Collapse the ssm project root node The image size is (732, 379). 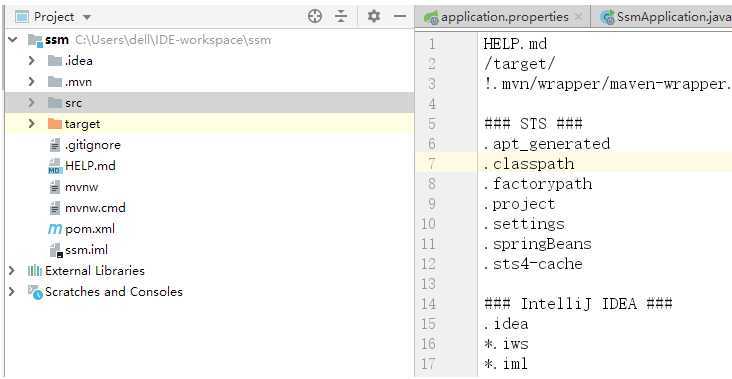pyautogui.click(x=13, y=40)
